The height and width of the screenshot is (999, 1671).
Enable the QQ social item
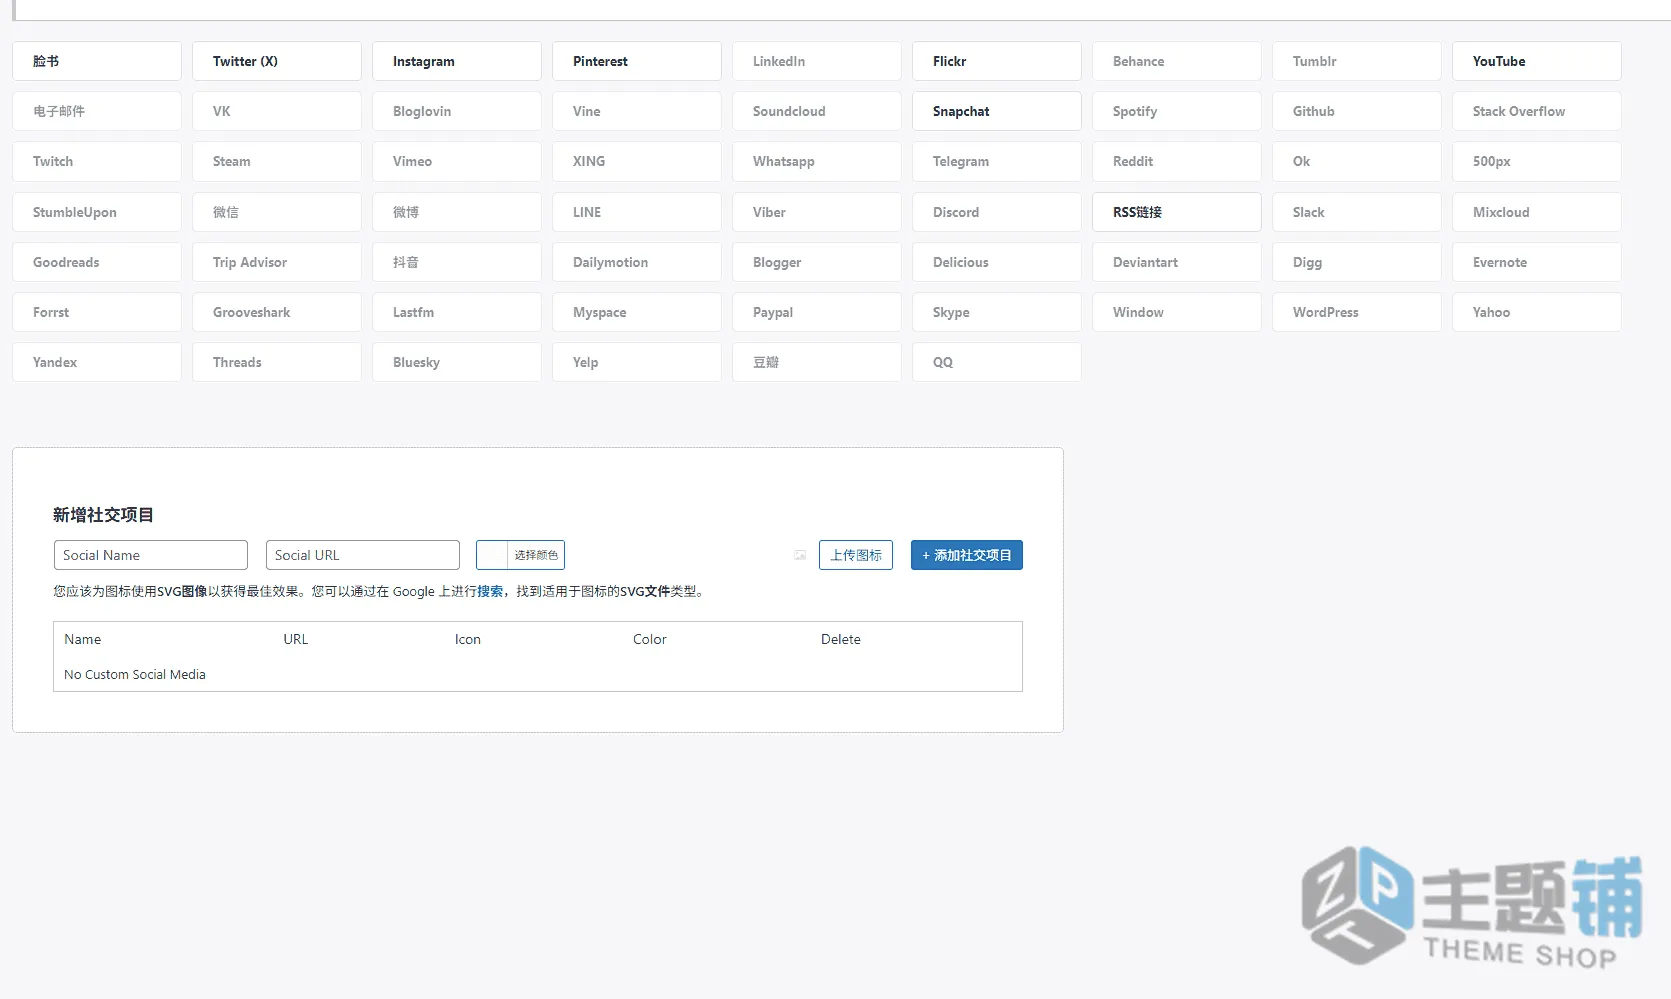coord(997,362)
